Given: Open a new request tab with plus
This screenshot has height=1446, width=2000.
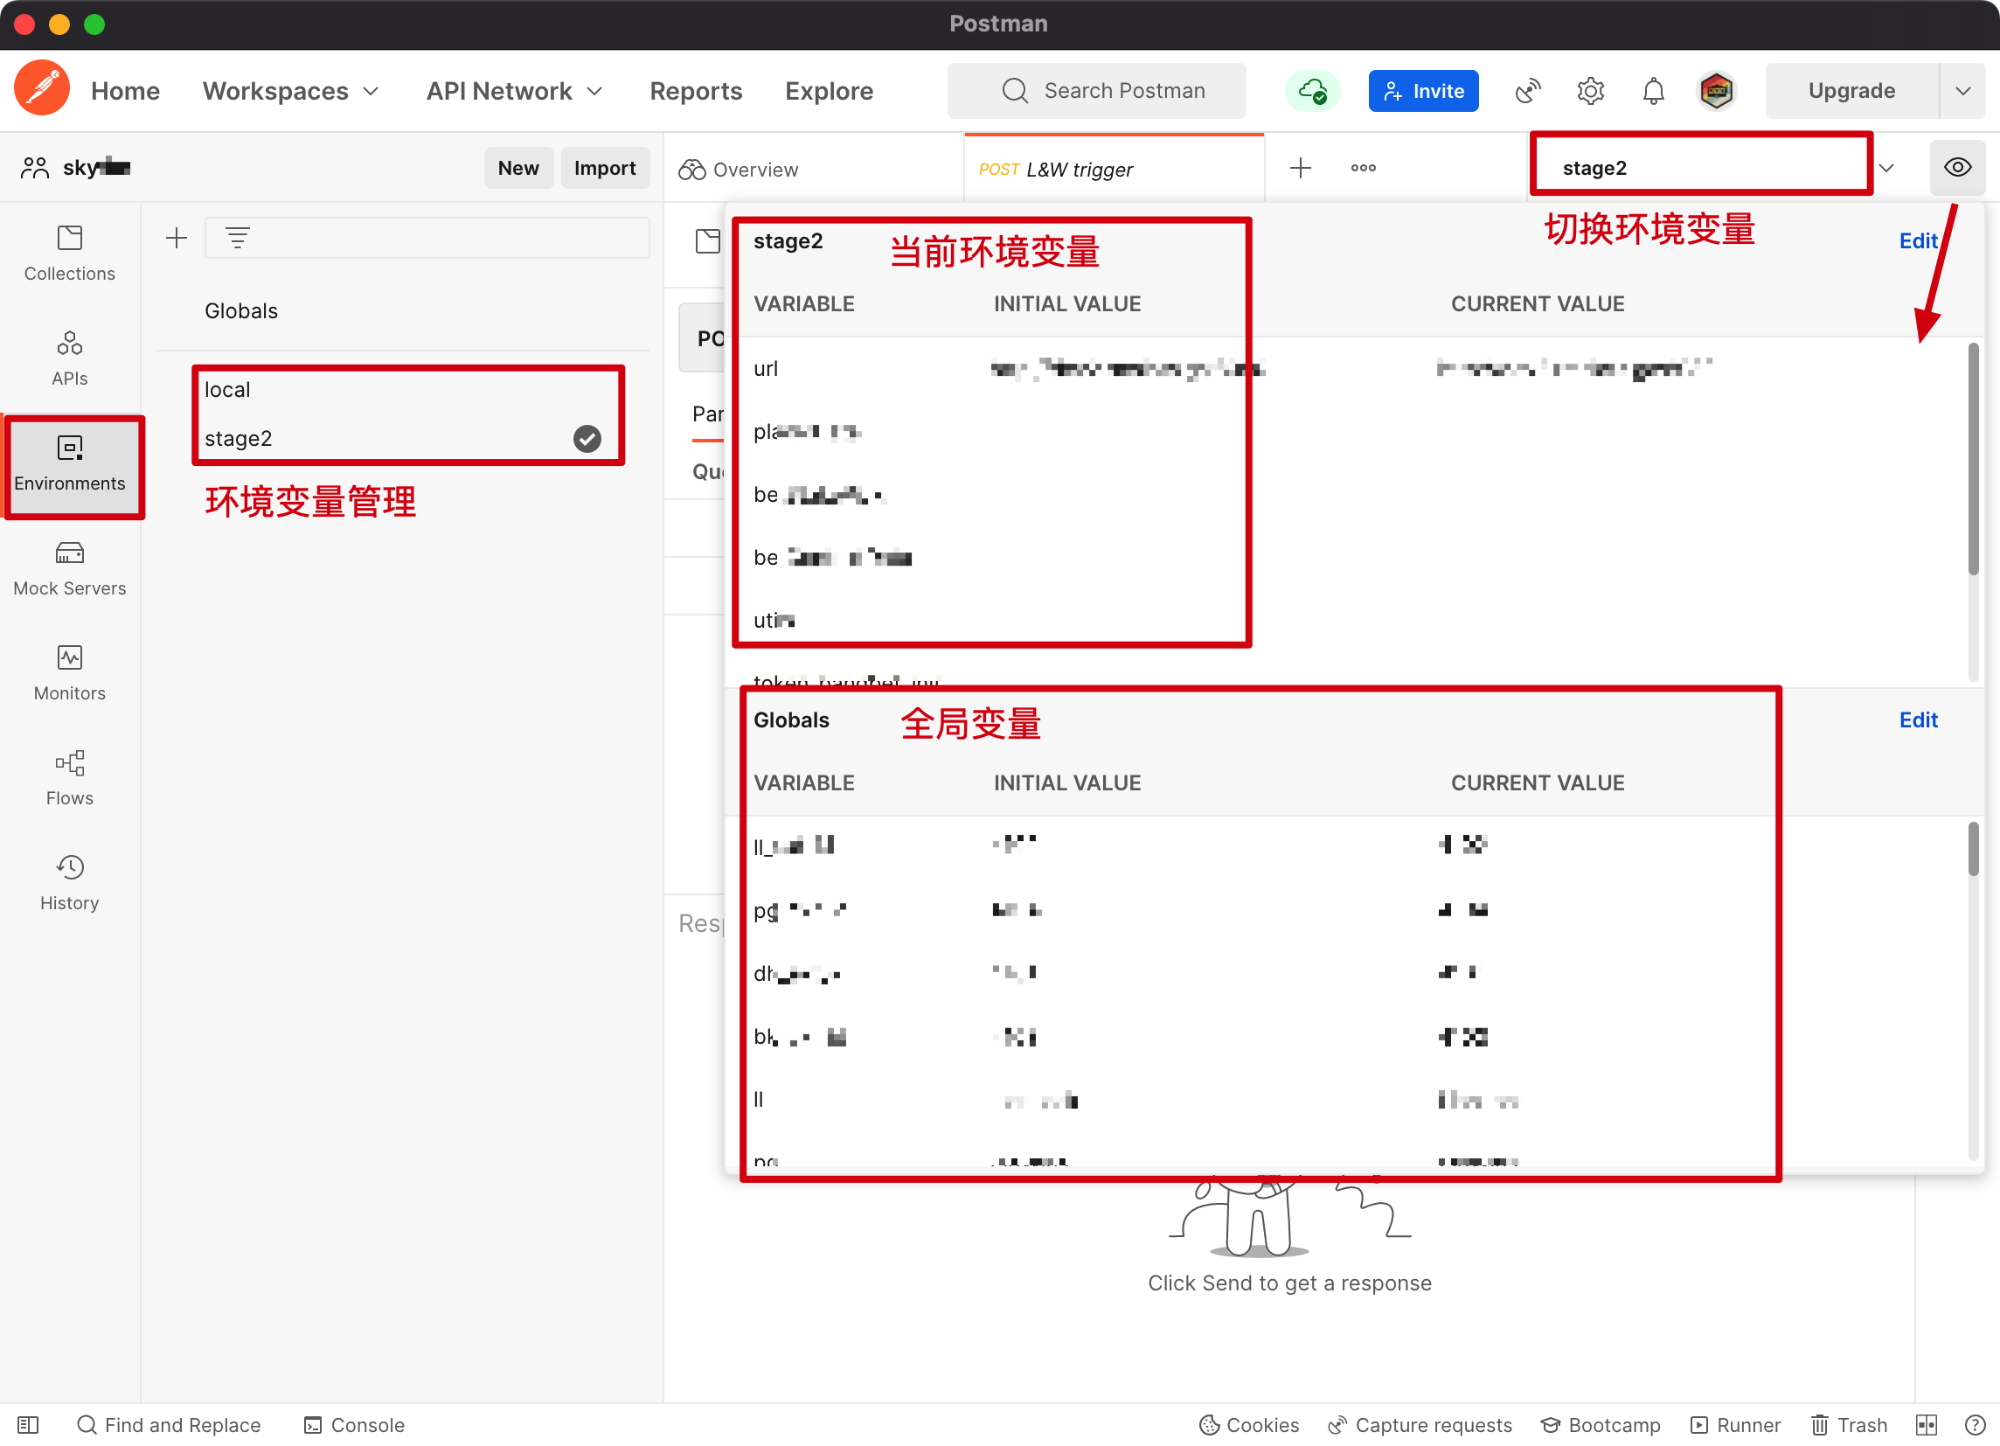Looking at the screenshot, I should point(1301,168).
